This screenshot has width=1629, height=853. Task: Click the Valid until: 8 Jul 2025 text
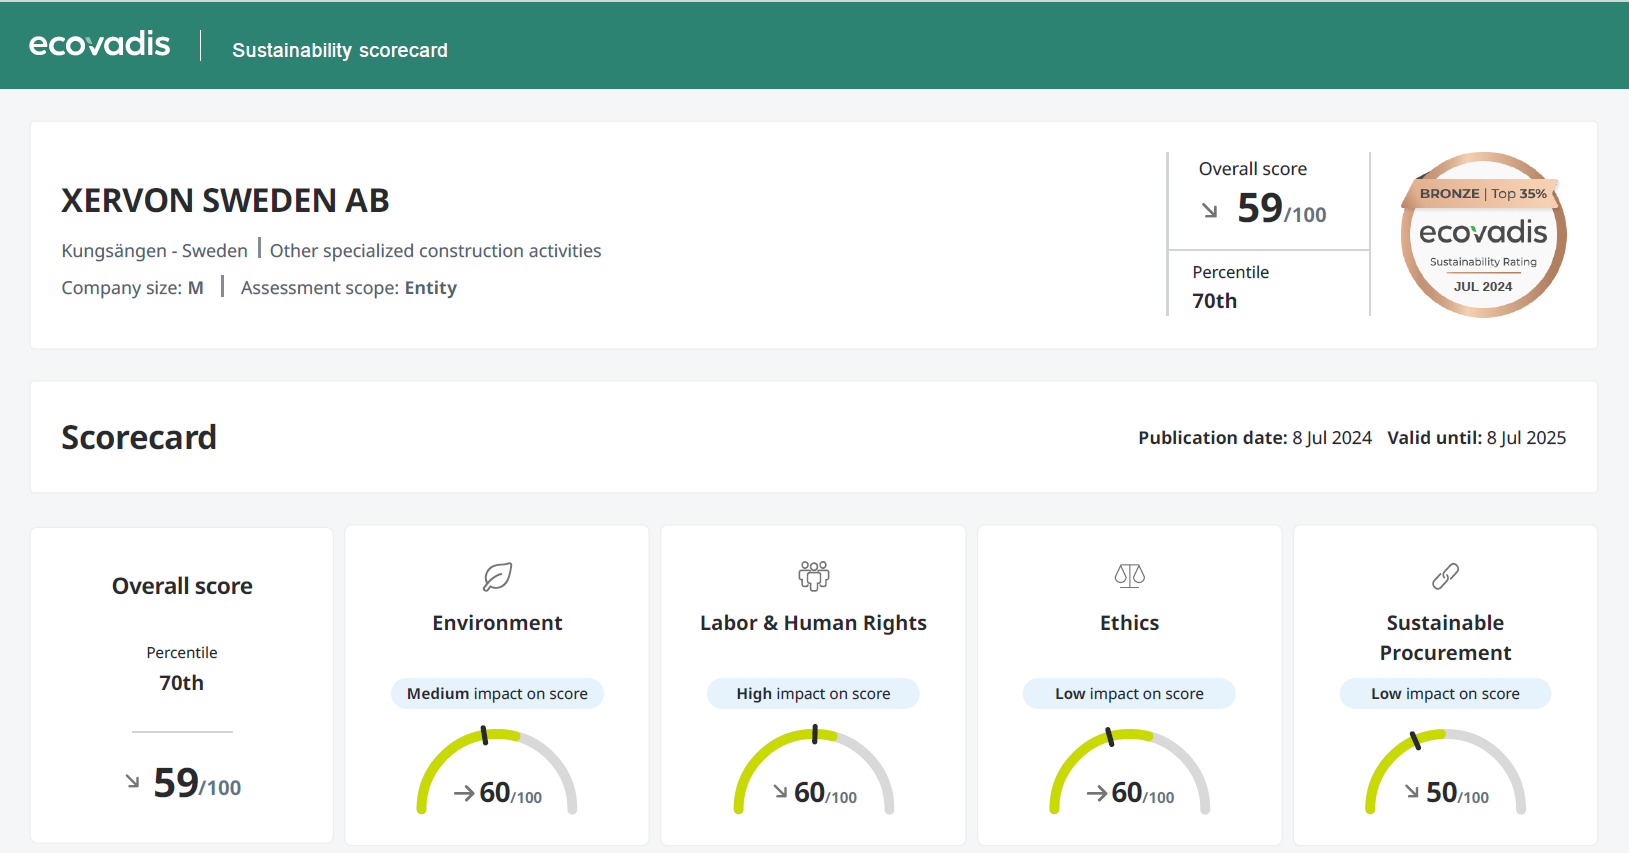pyautogui.click(x=1476, y=438)
